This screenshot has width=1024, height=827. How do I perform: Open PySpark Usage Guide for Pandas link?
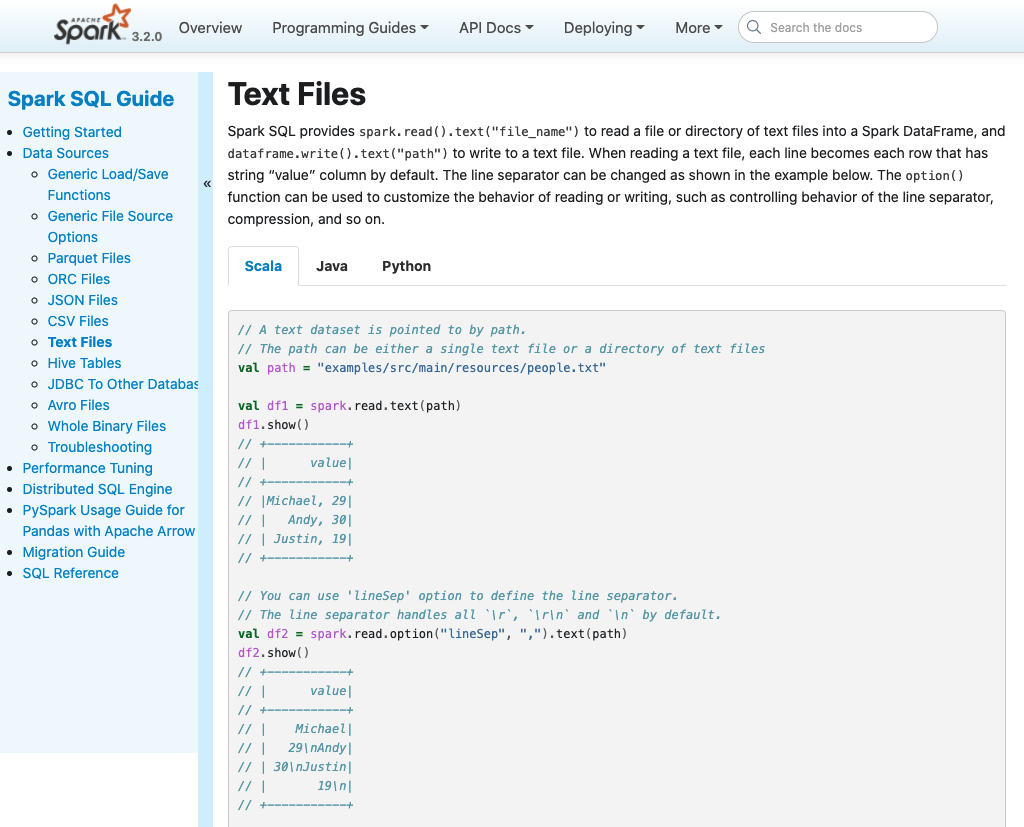click(x=108, y=521)
